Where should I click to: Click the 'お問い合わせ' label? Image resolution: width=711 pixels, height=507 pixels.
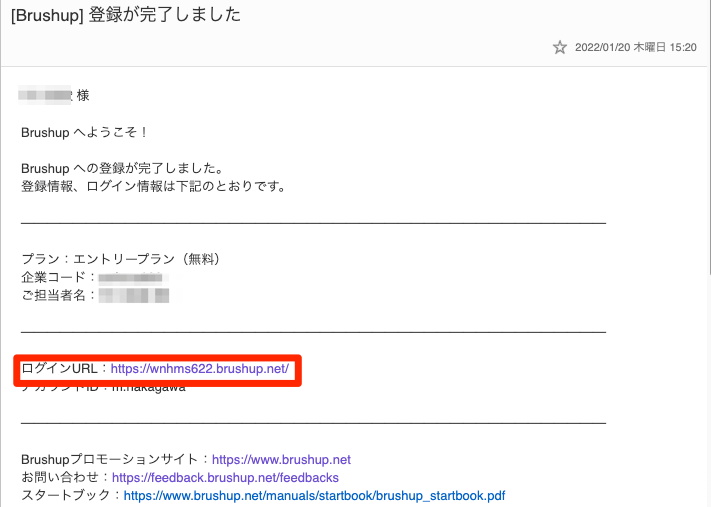(59, 478)
